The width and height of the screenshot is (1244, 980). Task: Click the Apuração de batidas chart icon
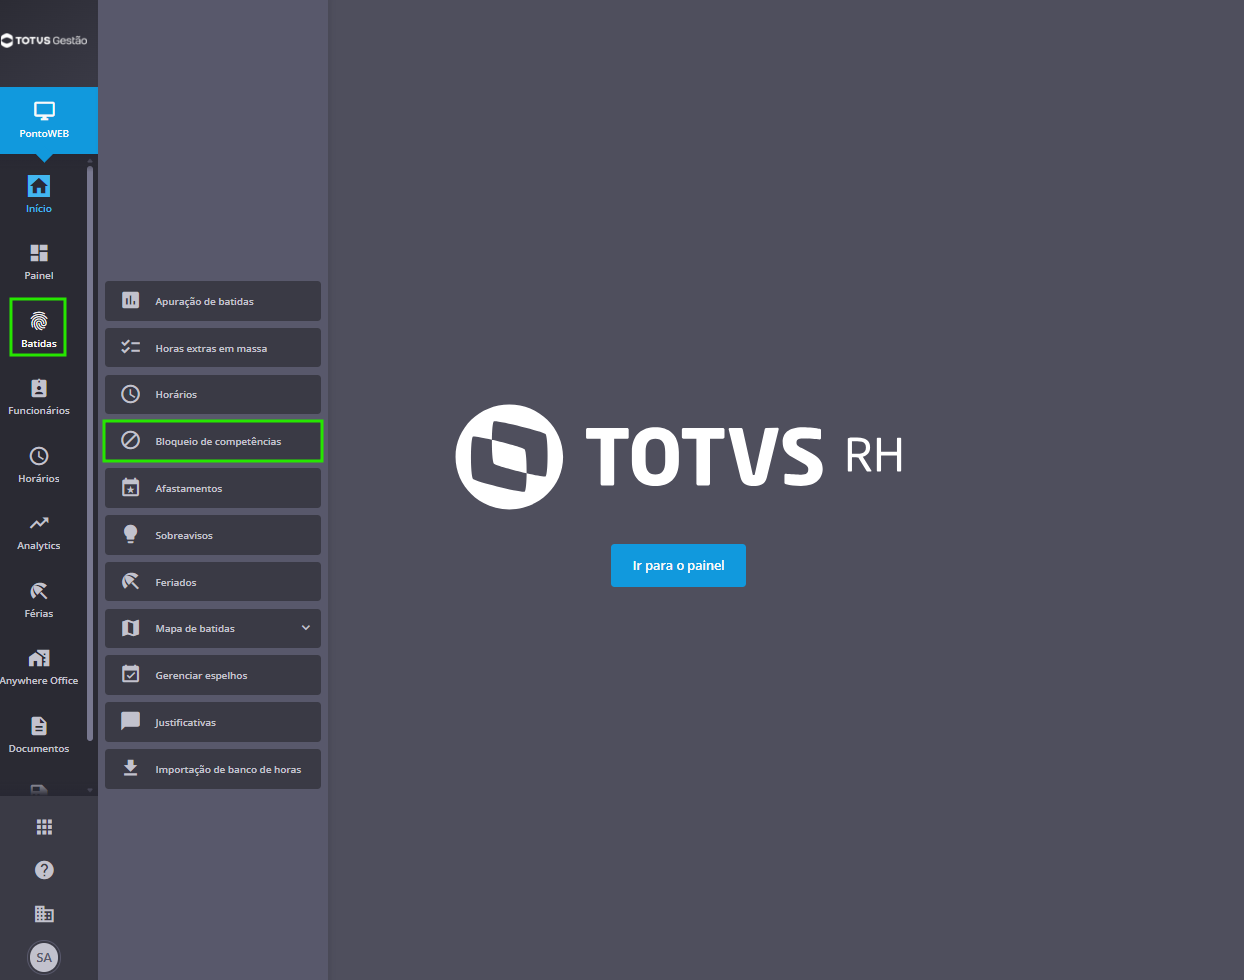[x=130, y=300]
